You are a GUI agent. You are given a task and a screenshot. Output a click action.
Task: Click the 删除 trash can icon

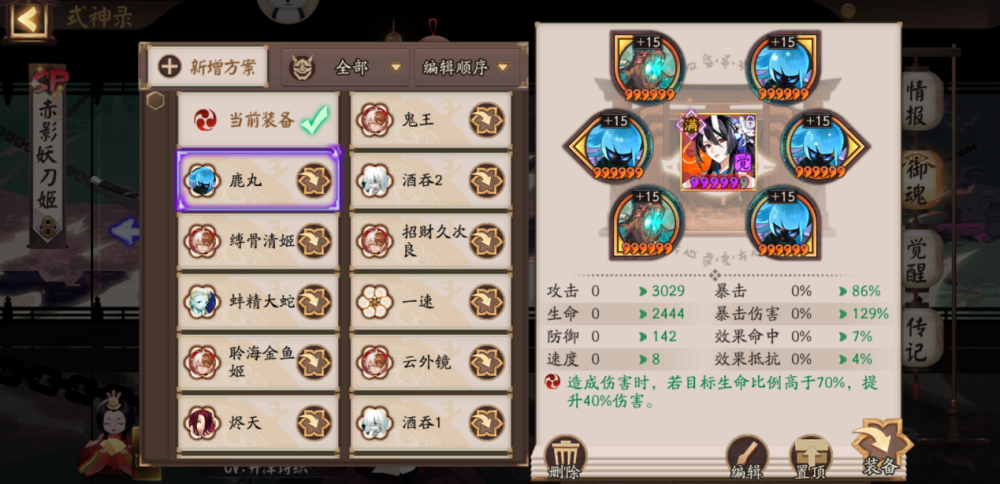point(564,457)
